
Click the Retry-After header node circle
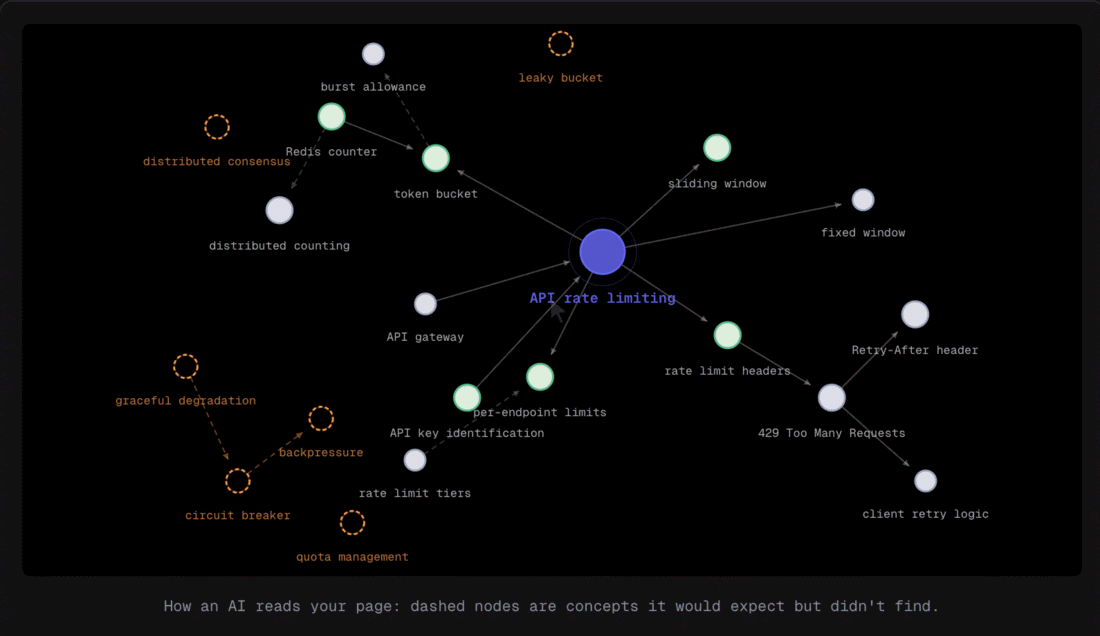point(915,315)
